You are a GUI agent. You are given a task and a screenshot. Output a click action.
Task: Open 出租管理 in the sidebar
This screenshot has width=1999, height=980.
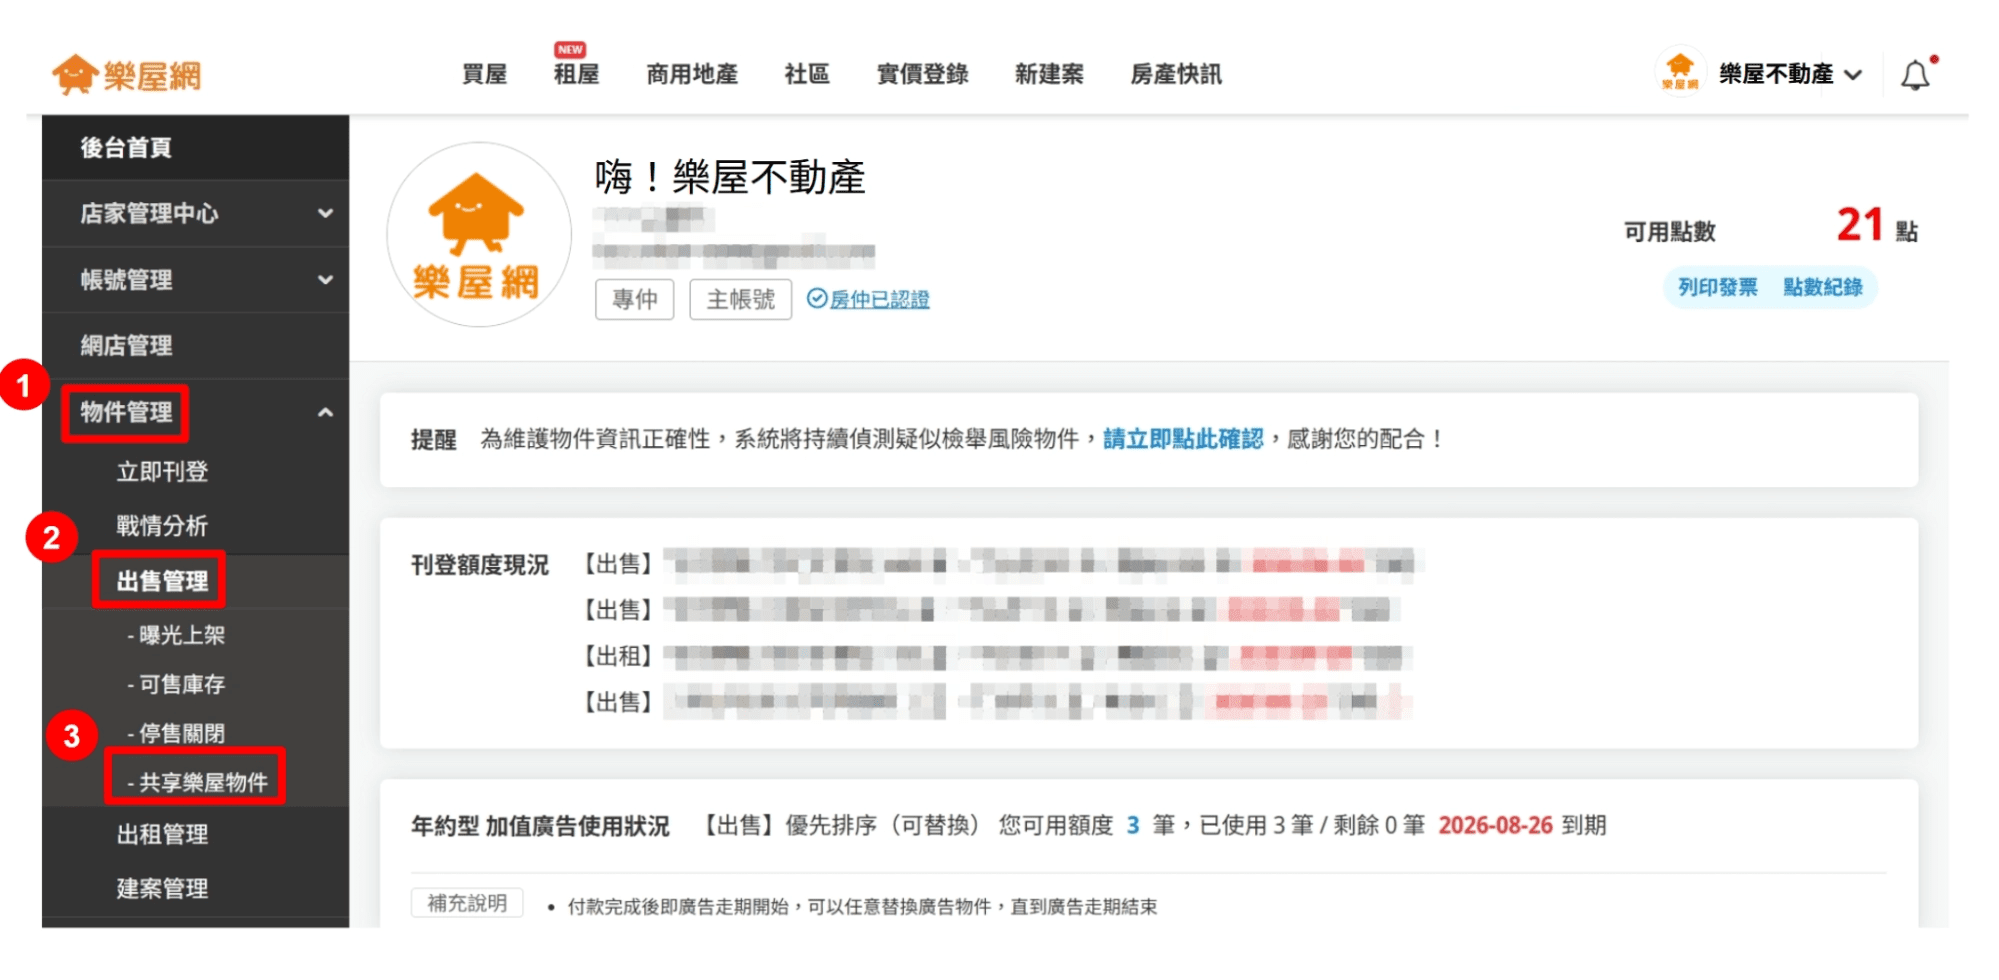click(x=162, y=834)
